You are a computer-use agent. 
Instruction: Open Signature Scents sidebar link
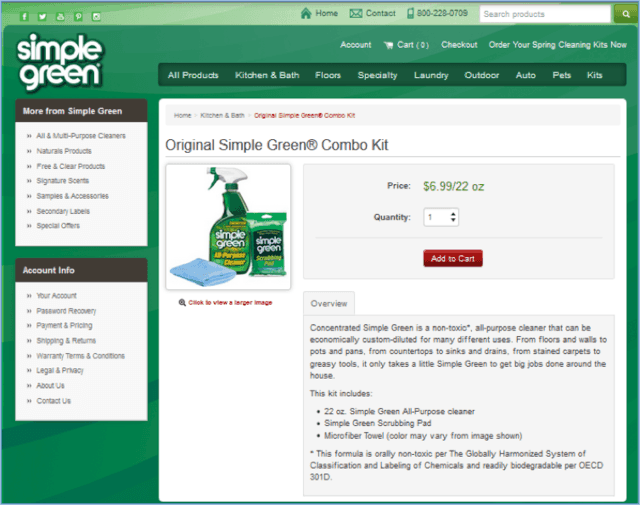pos(62,181)
